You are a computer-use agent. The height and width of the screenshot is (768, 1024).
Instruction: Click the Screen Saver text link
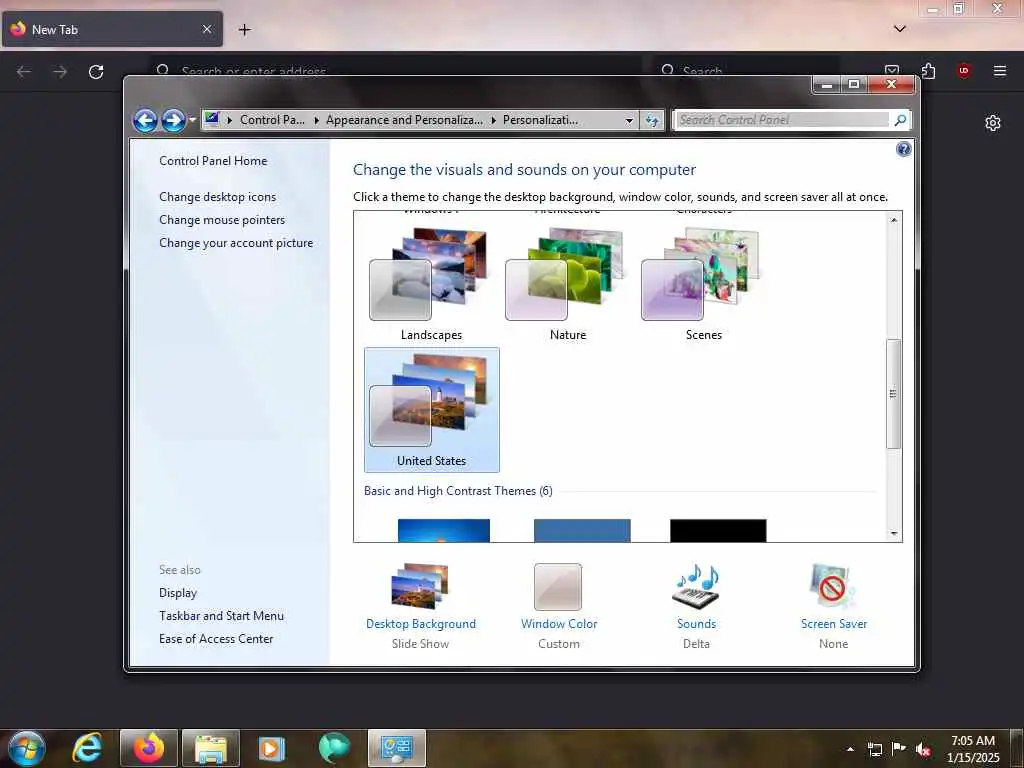834,624
